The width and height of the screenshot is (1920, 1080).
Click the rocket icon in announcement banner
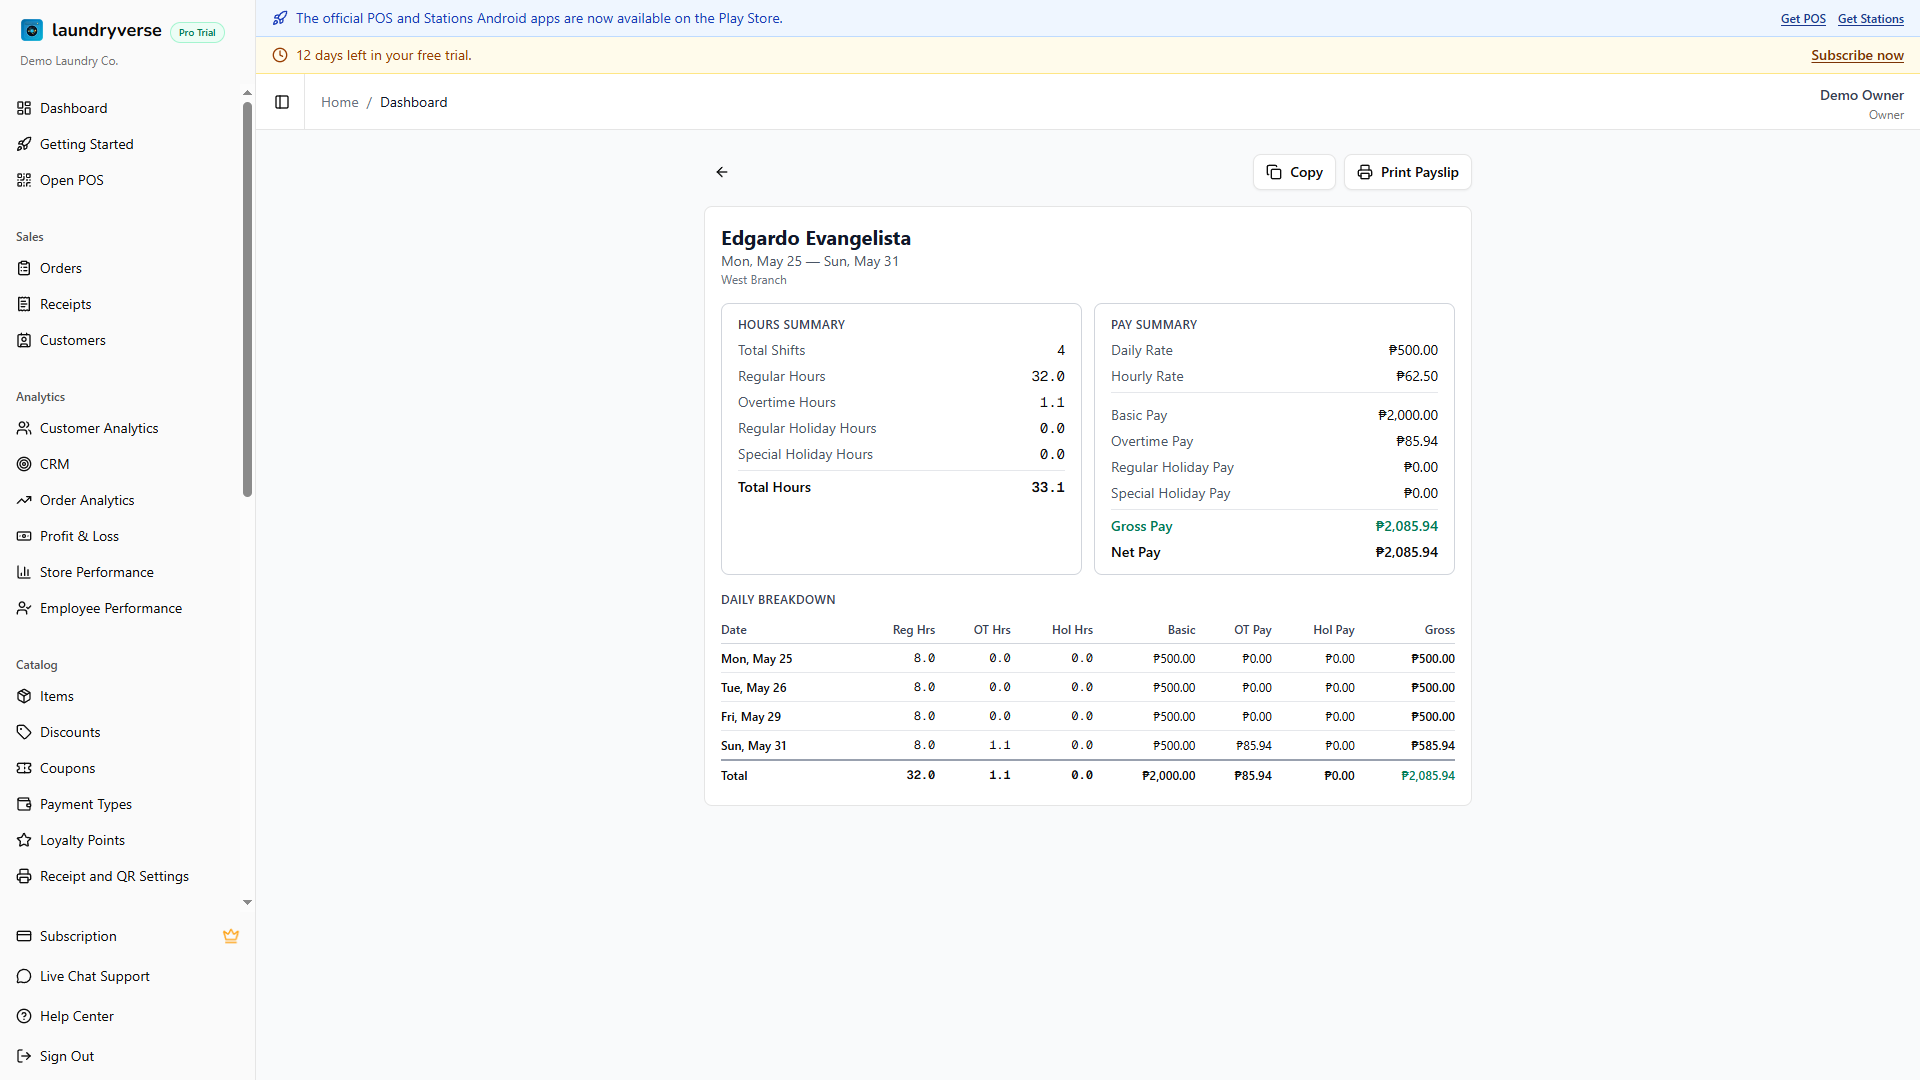click(x=280, y=18)
